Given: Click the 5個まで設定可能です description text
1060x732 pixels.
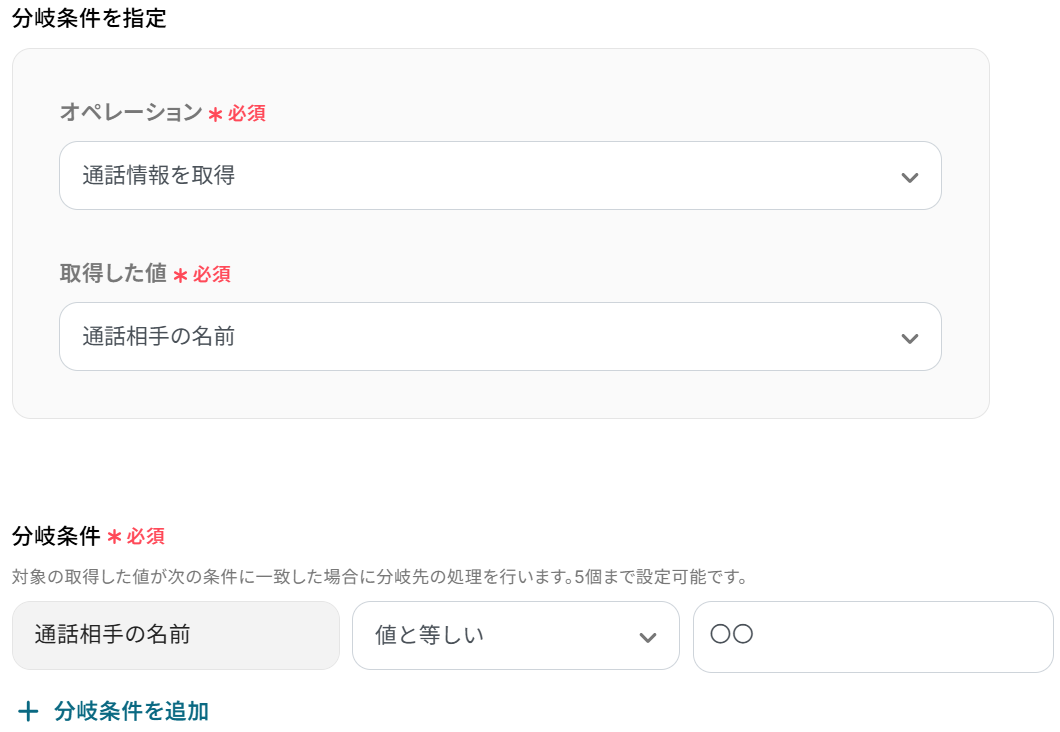Looking at the screenshot, I should pos(660,577).
